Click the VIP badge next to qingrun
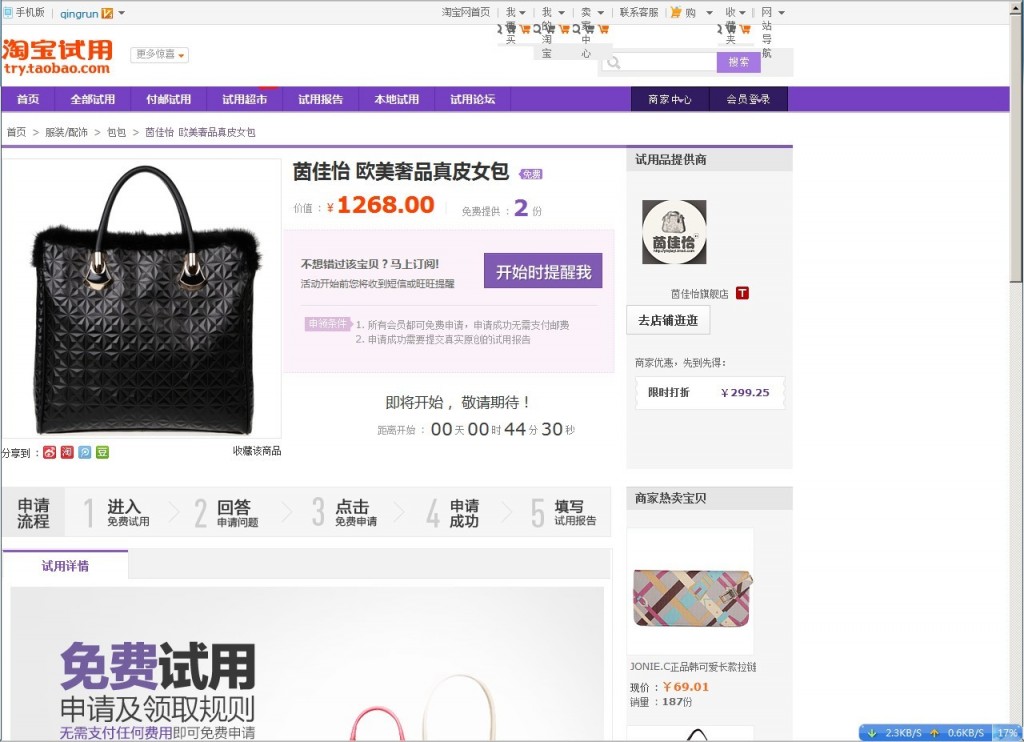Viewport: 1024px width, 742px height. click(108, 13)
